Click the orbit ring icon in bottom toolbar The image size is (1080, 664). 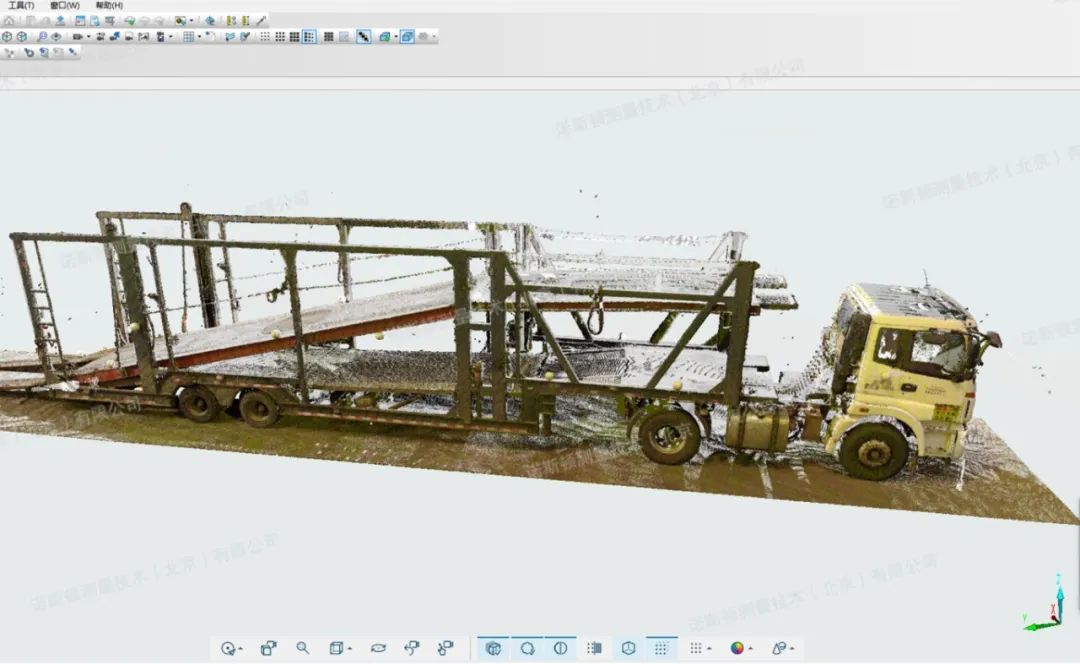point(378,648)
